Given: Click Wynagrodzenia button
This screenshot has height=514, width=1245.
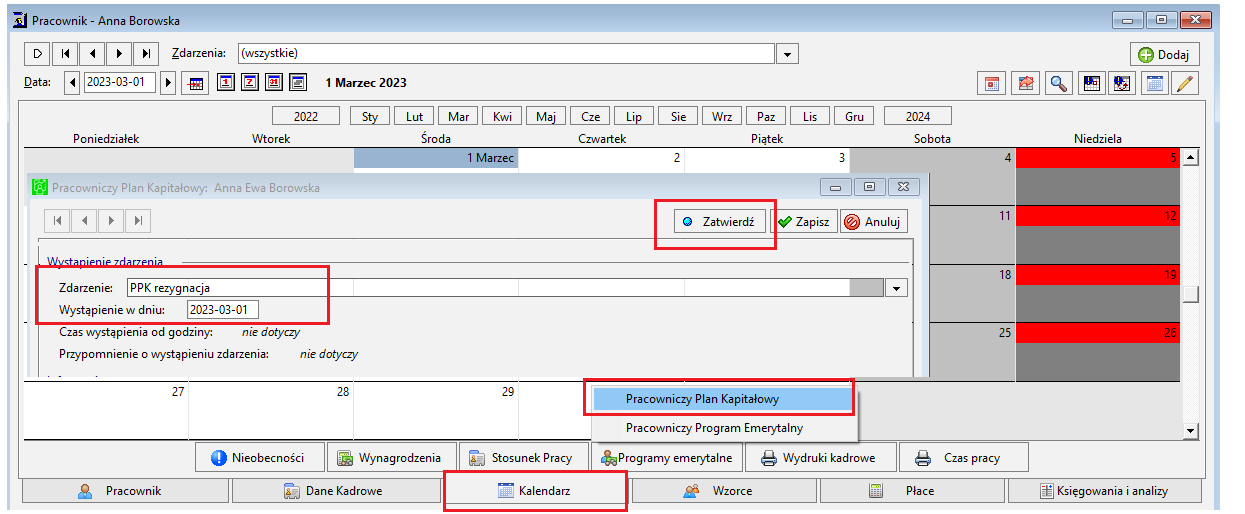Looking at the screenshot, I should 392,458.
